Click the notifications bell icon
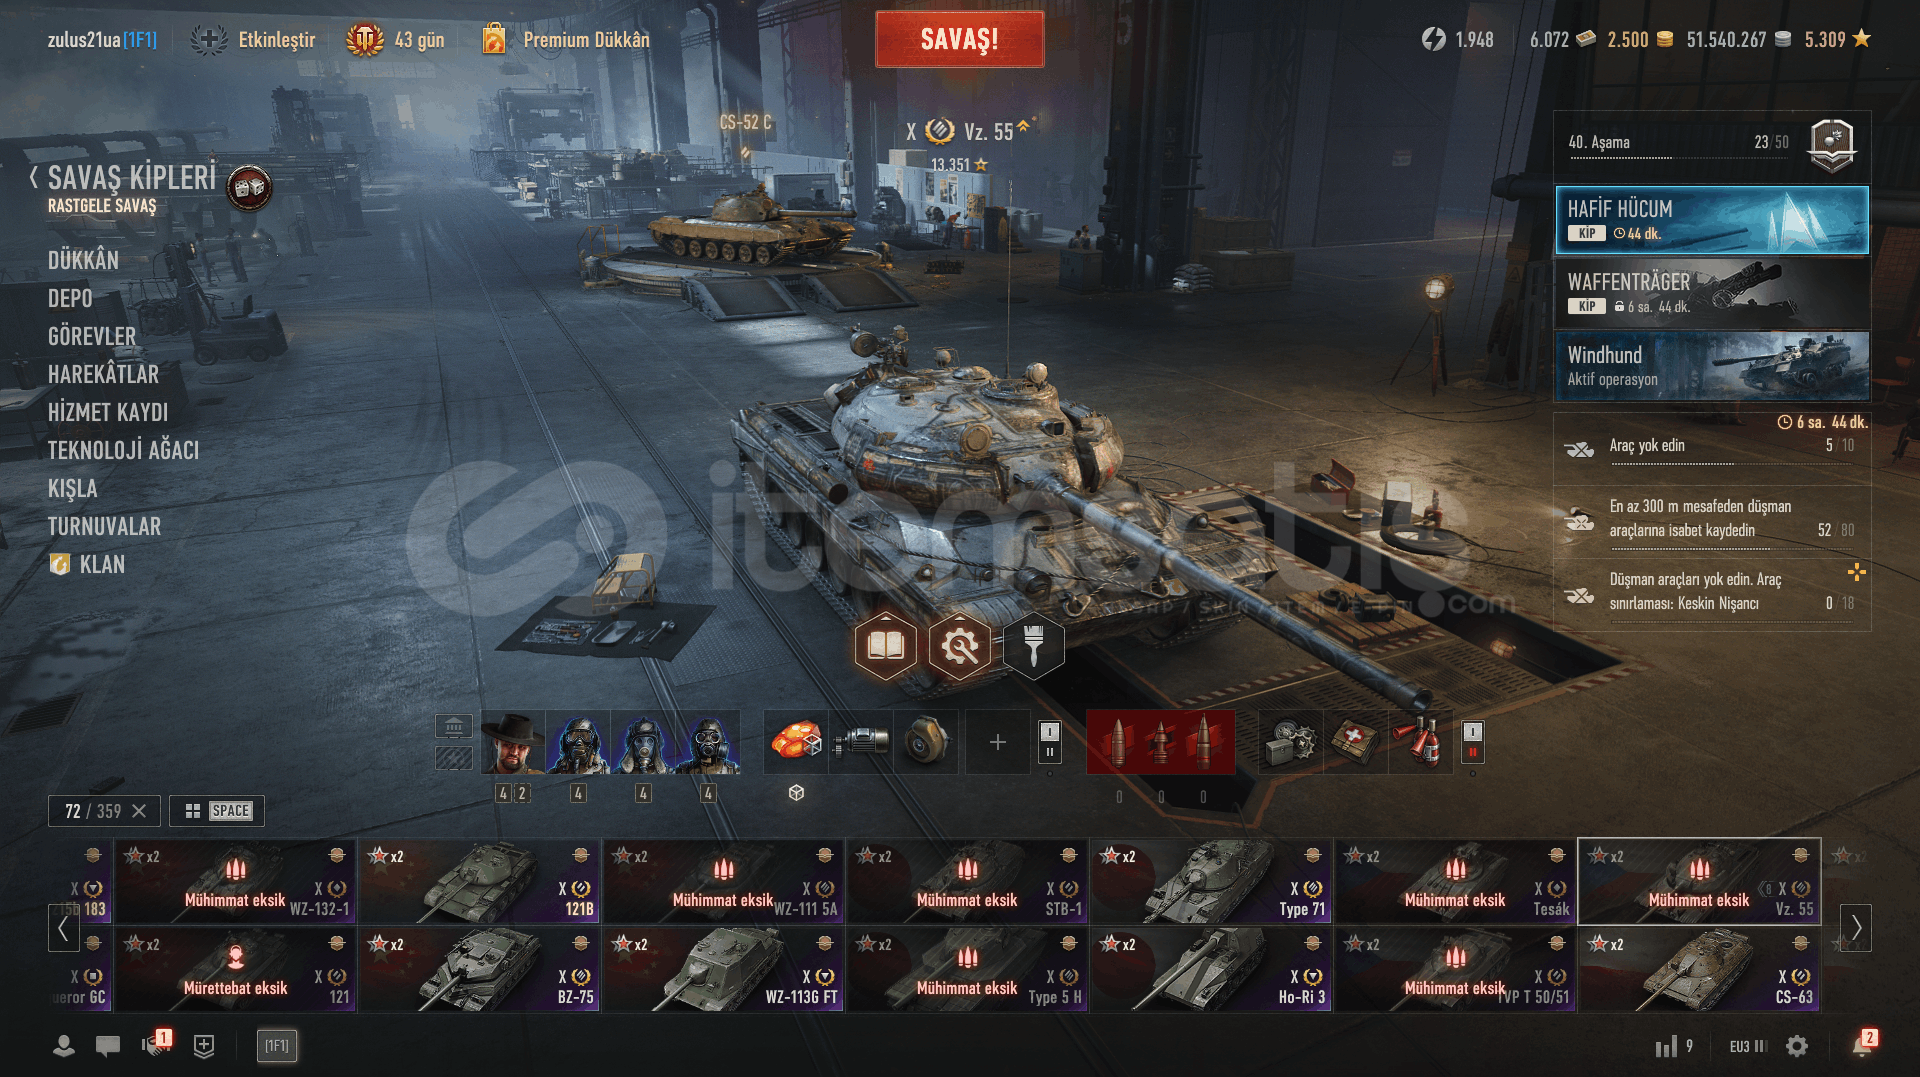 (1863, 1045)
